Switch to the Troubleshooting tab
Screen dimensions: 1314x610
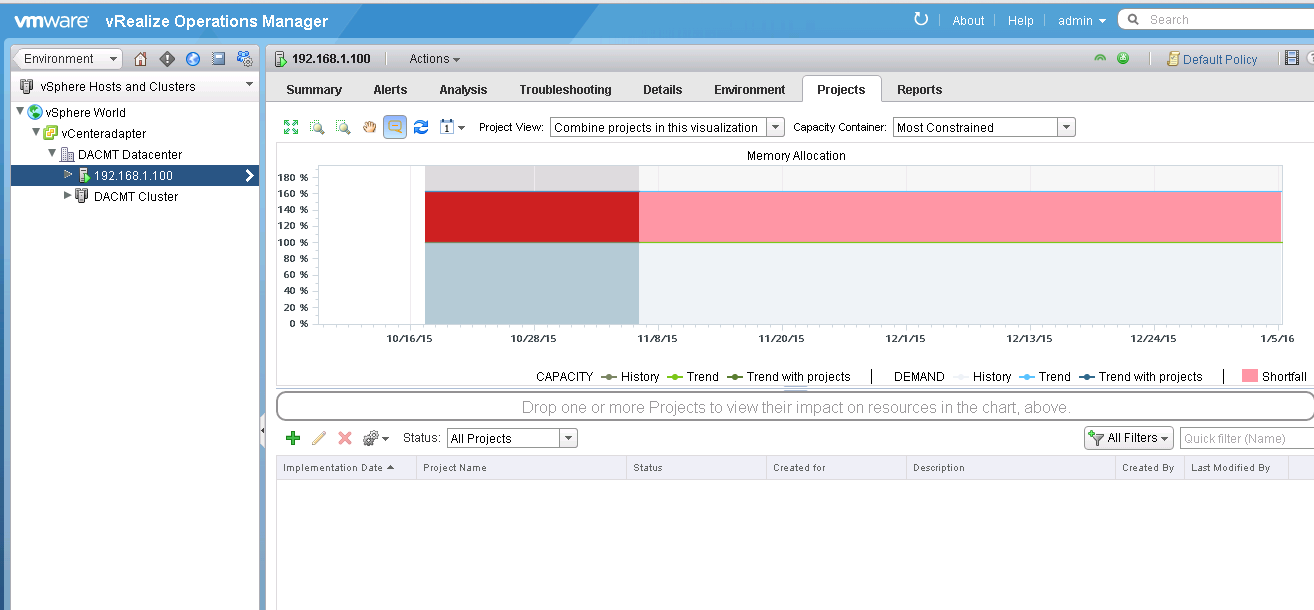pos(565,89)
